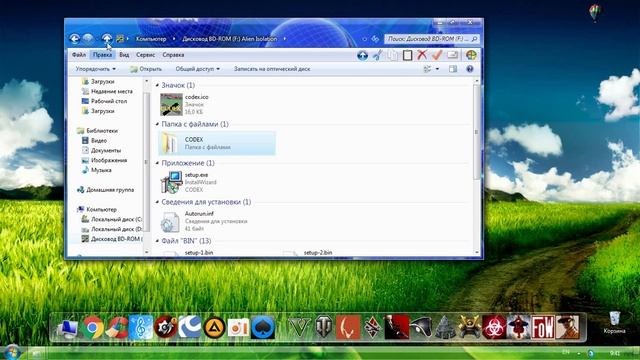Image resolution: width=640 pixels, height=360 pixels.
Task: Click the red checkmark toolbar icon
Action: pos(437,55)
